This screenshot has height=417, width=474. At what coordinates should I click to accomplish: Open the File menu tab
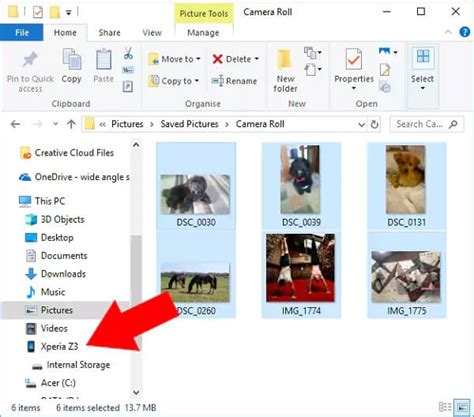click(22, 33)
